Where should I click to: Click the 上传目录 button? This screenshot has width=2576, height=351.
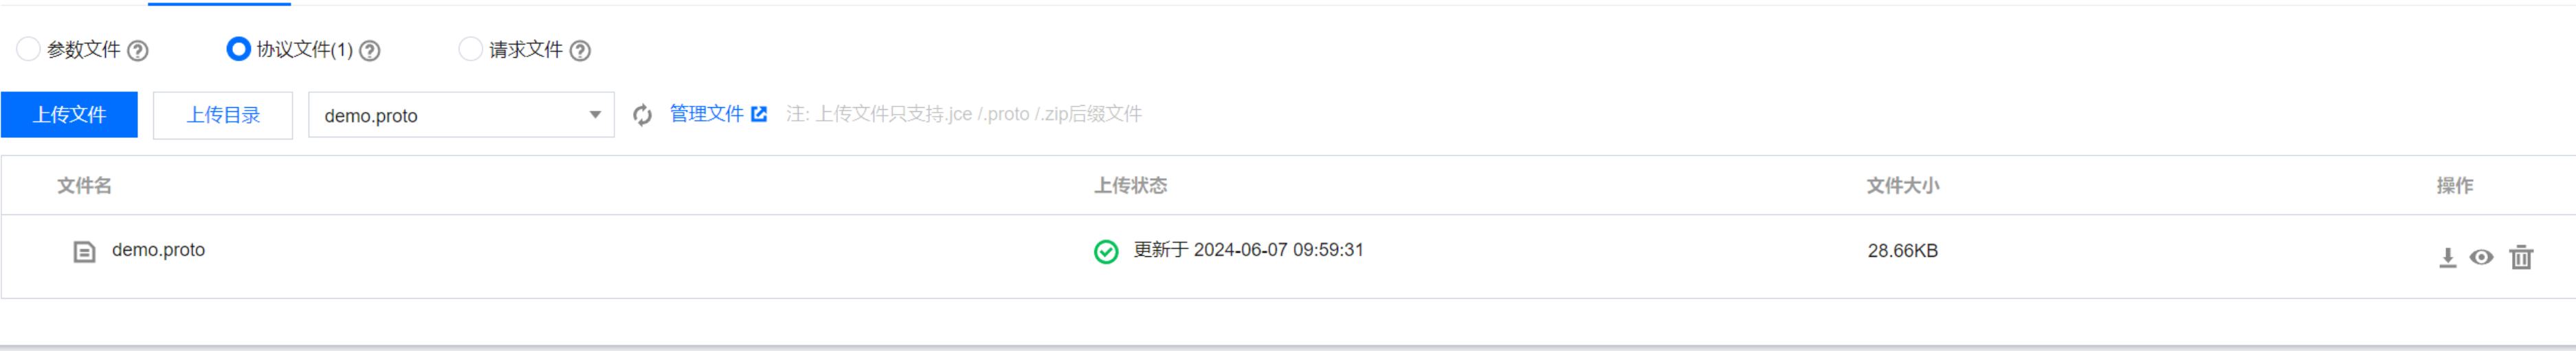coord(223,115)
